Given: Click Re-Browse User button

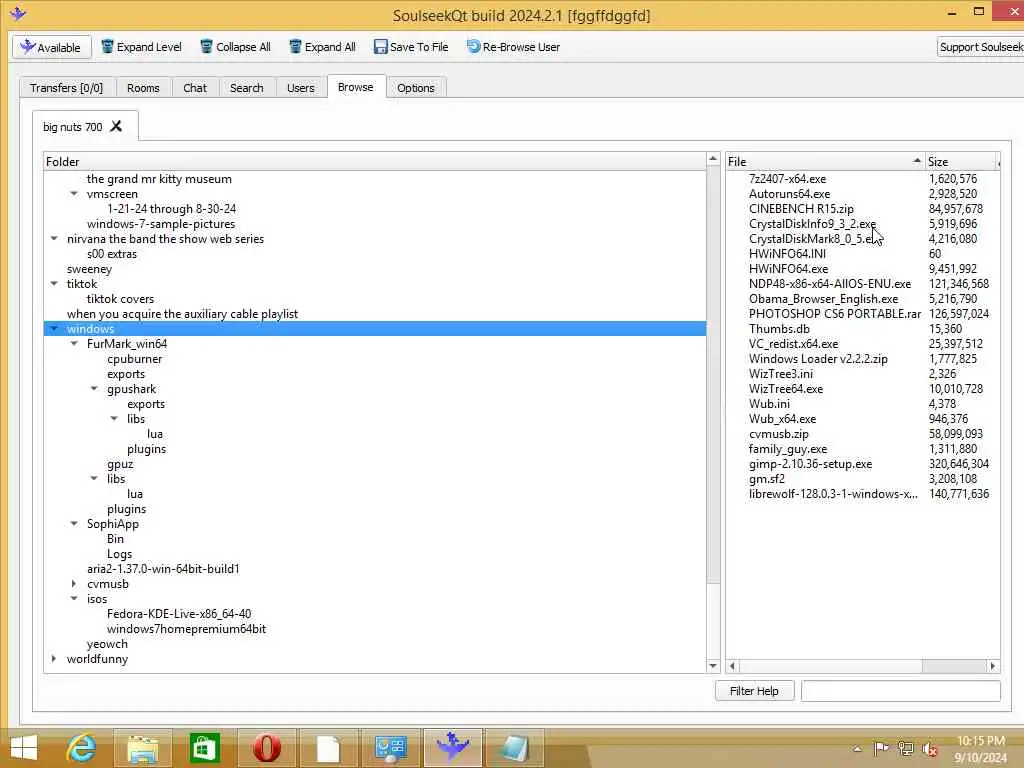Looking at the screenshot, I should coord(513,47).
